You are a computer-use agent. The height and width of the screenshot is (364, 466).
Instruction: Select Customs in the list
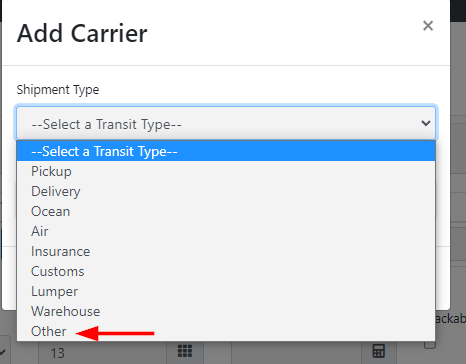[x=226, y=271]
